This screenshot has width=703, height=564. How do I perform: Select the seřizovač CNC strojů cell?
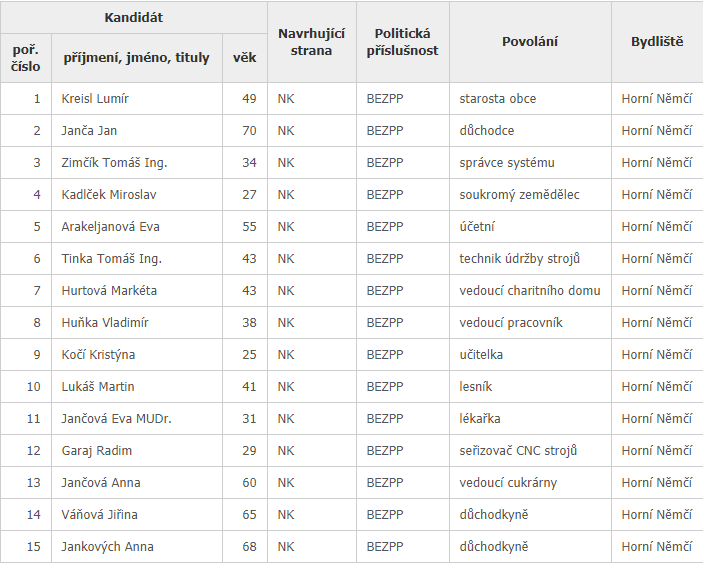point(520,451)
